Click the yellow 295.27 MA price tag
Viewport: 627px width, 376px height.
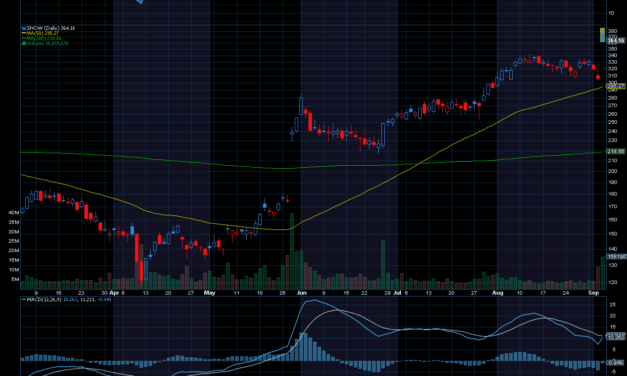point(616,86)
